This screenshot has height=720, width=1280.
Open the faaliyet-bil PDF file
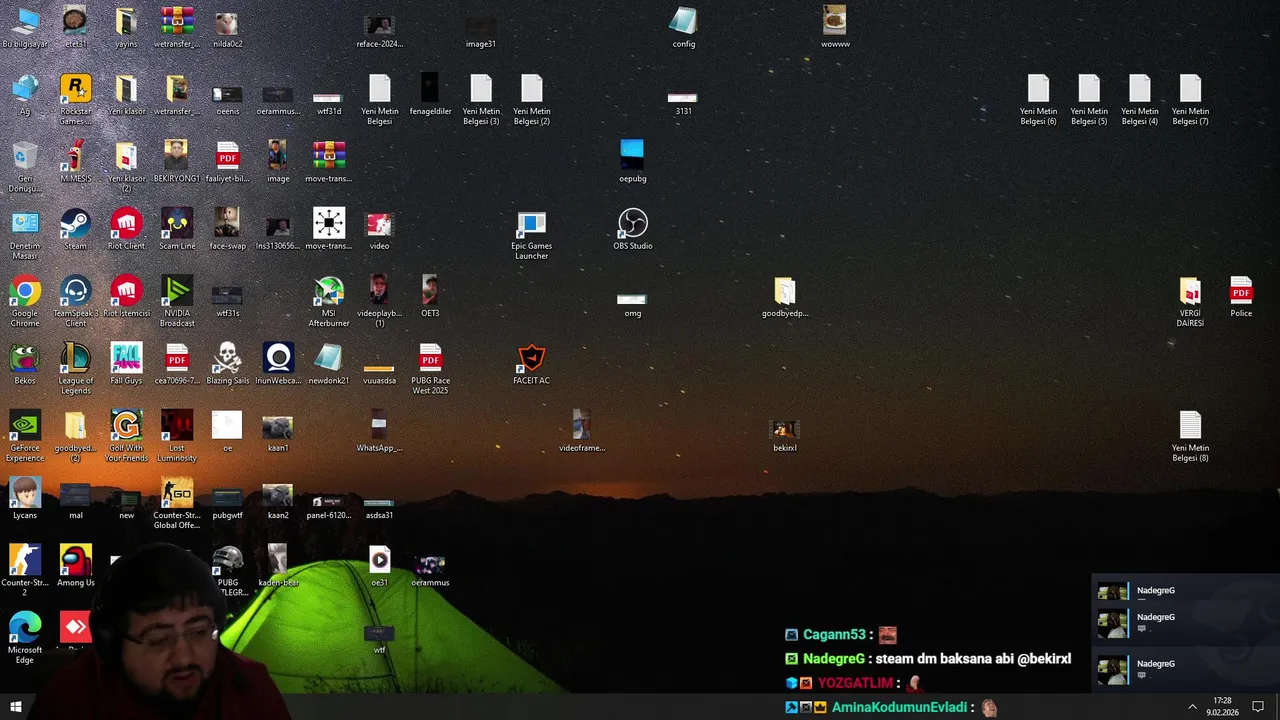(x=227, y=162)
